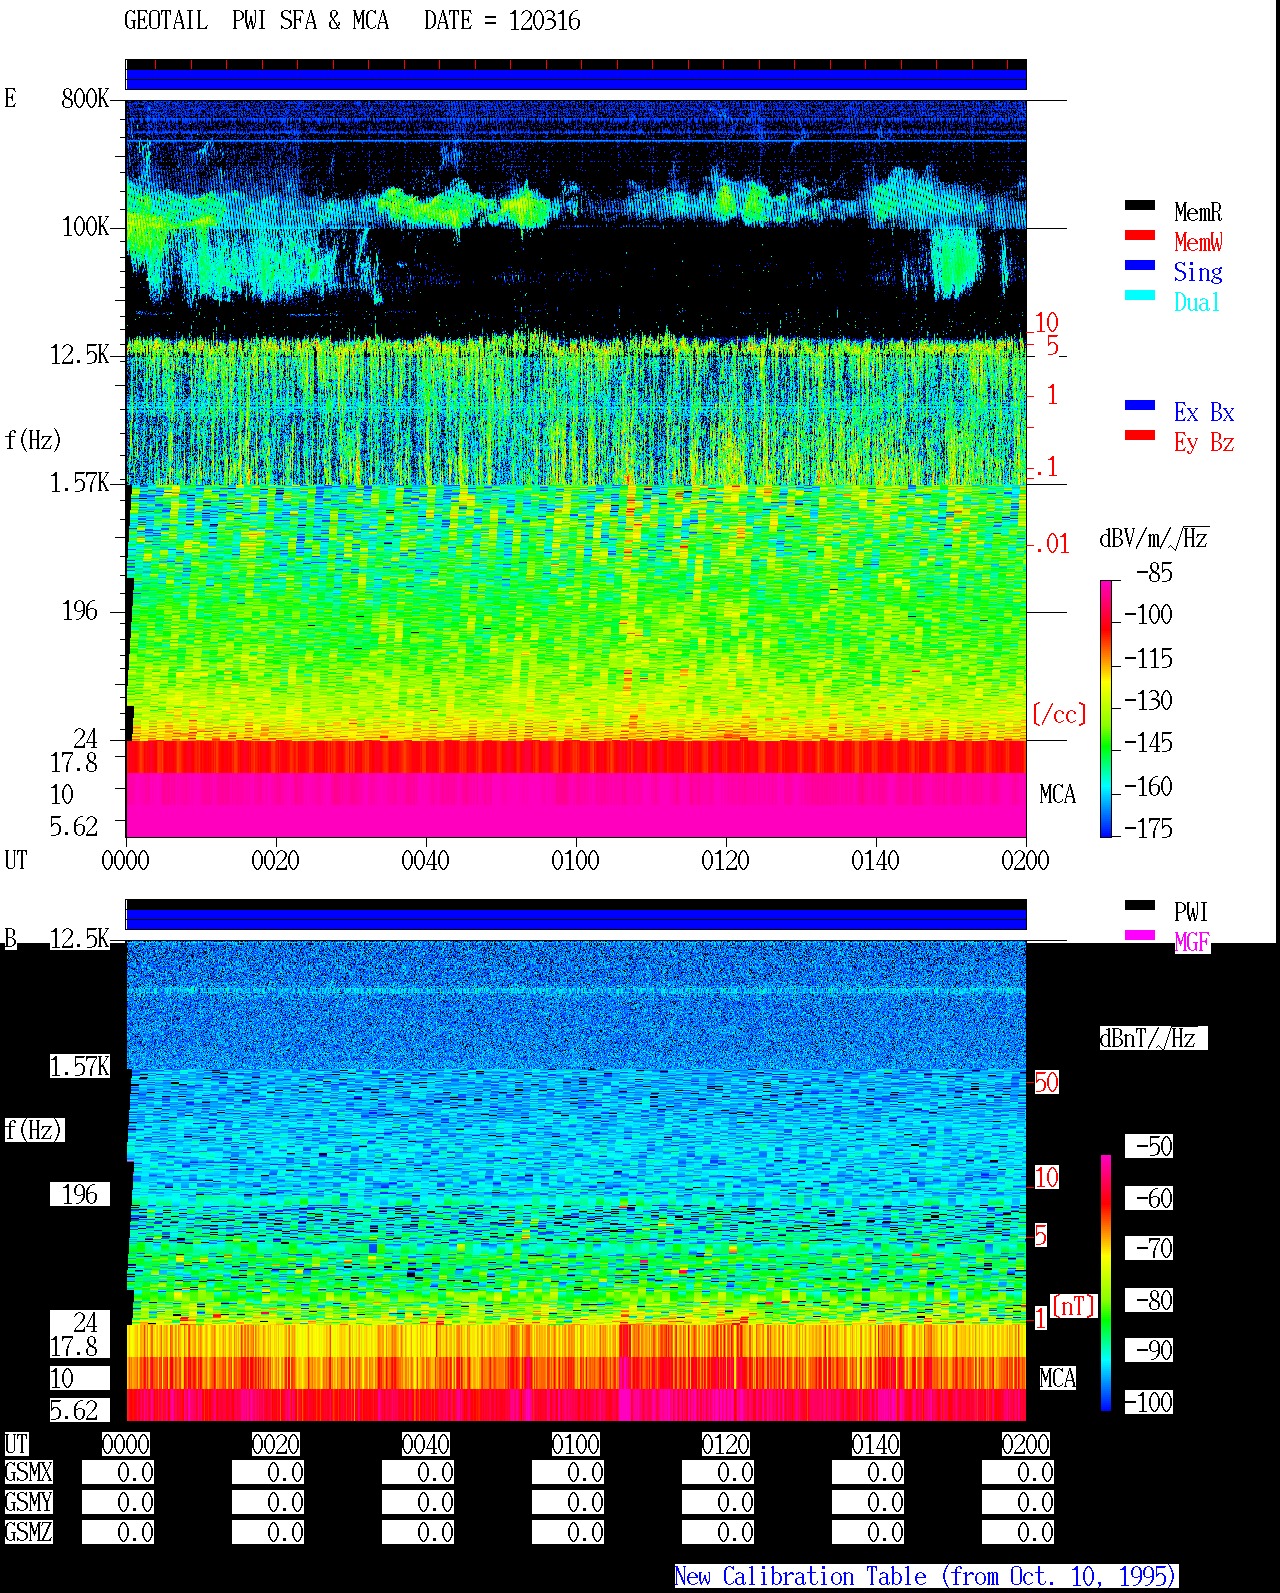
Task: Click the 0140 UT tick label under E panel
Action: point(875,860)
